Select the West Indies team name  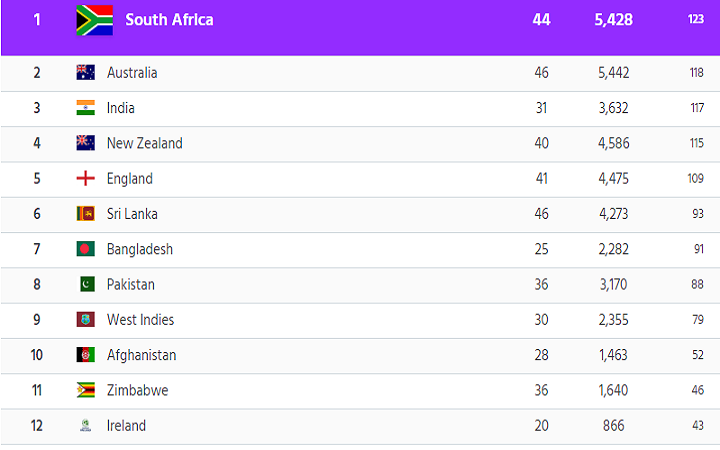point(141,320)
